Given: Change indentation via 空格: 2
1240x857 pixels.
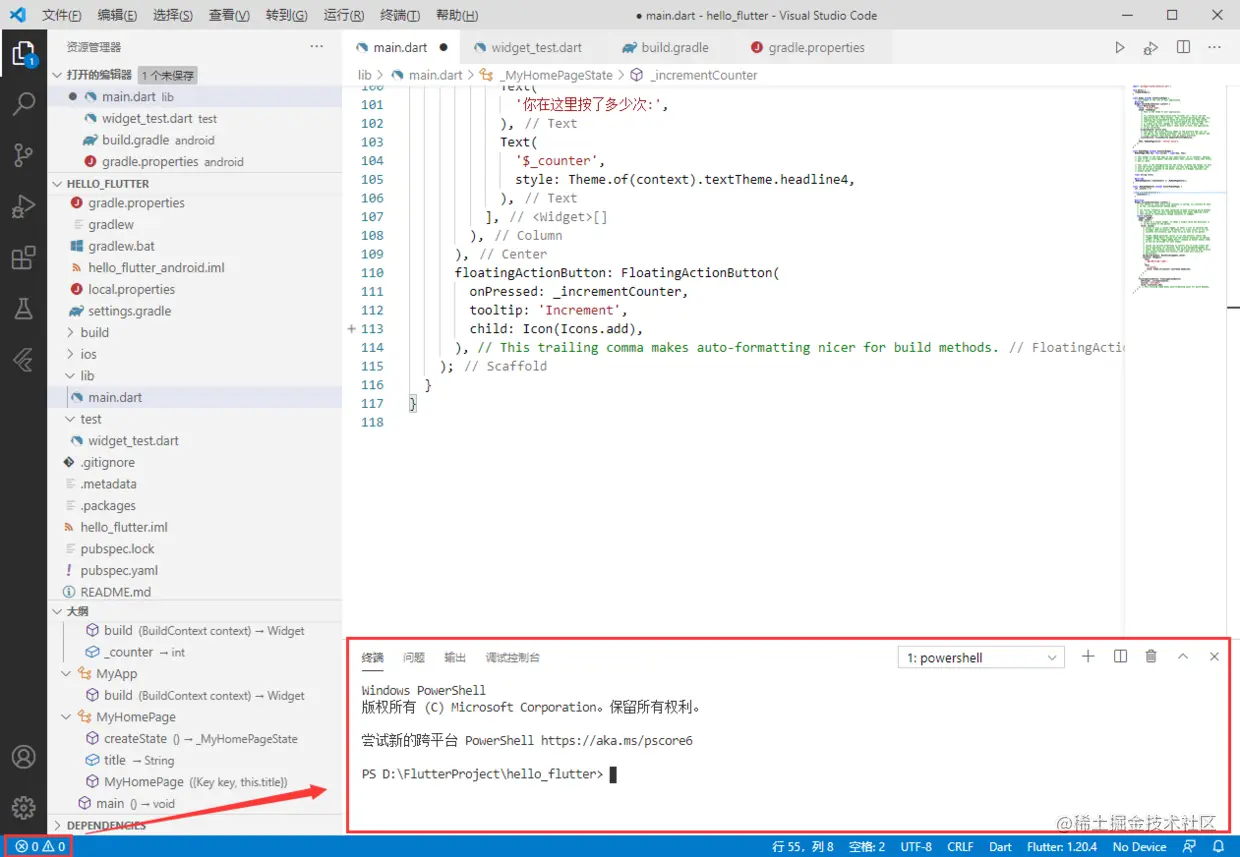Looking at the screenshot, I should 867,846.
